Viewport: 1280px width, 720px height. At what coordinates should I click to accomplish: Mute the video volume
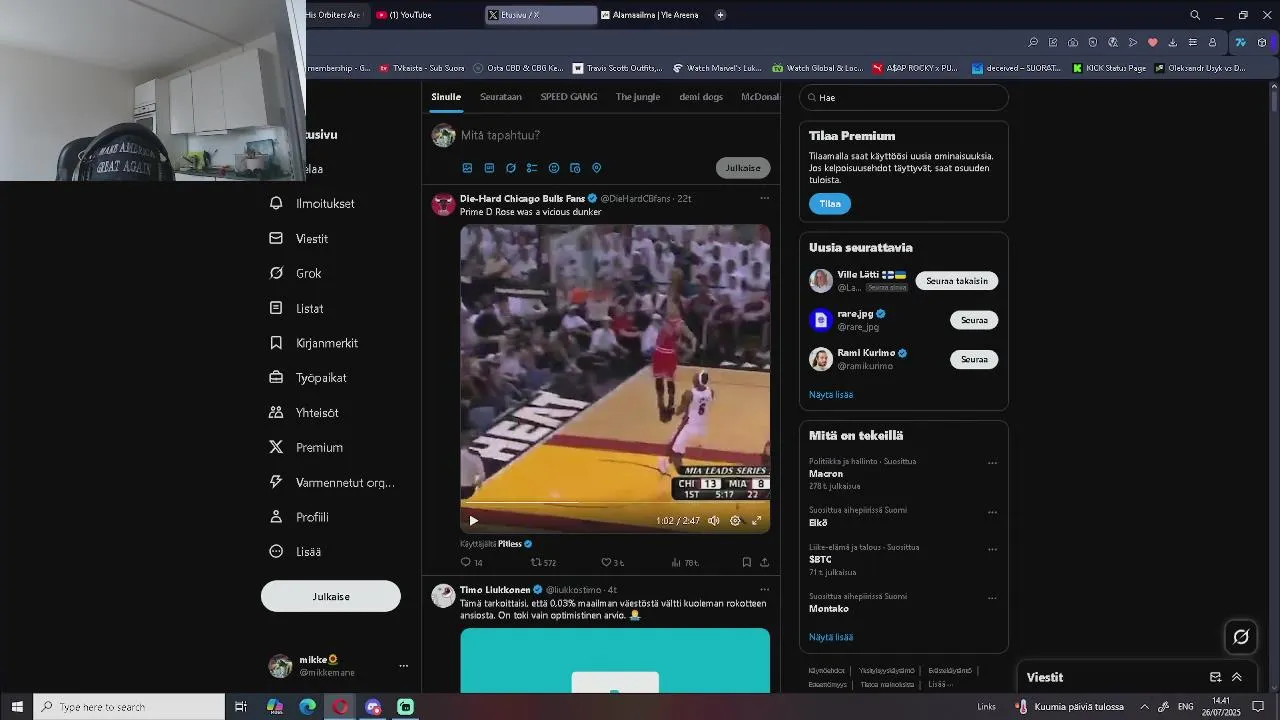click(x=714, y=520)
